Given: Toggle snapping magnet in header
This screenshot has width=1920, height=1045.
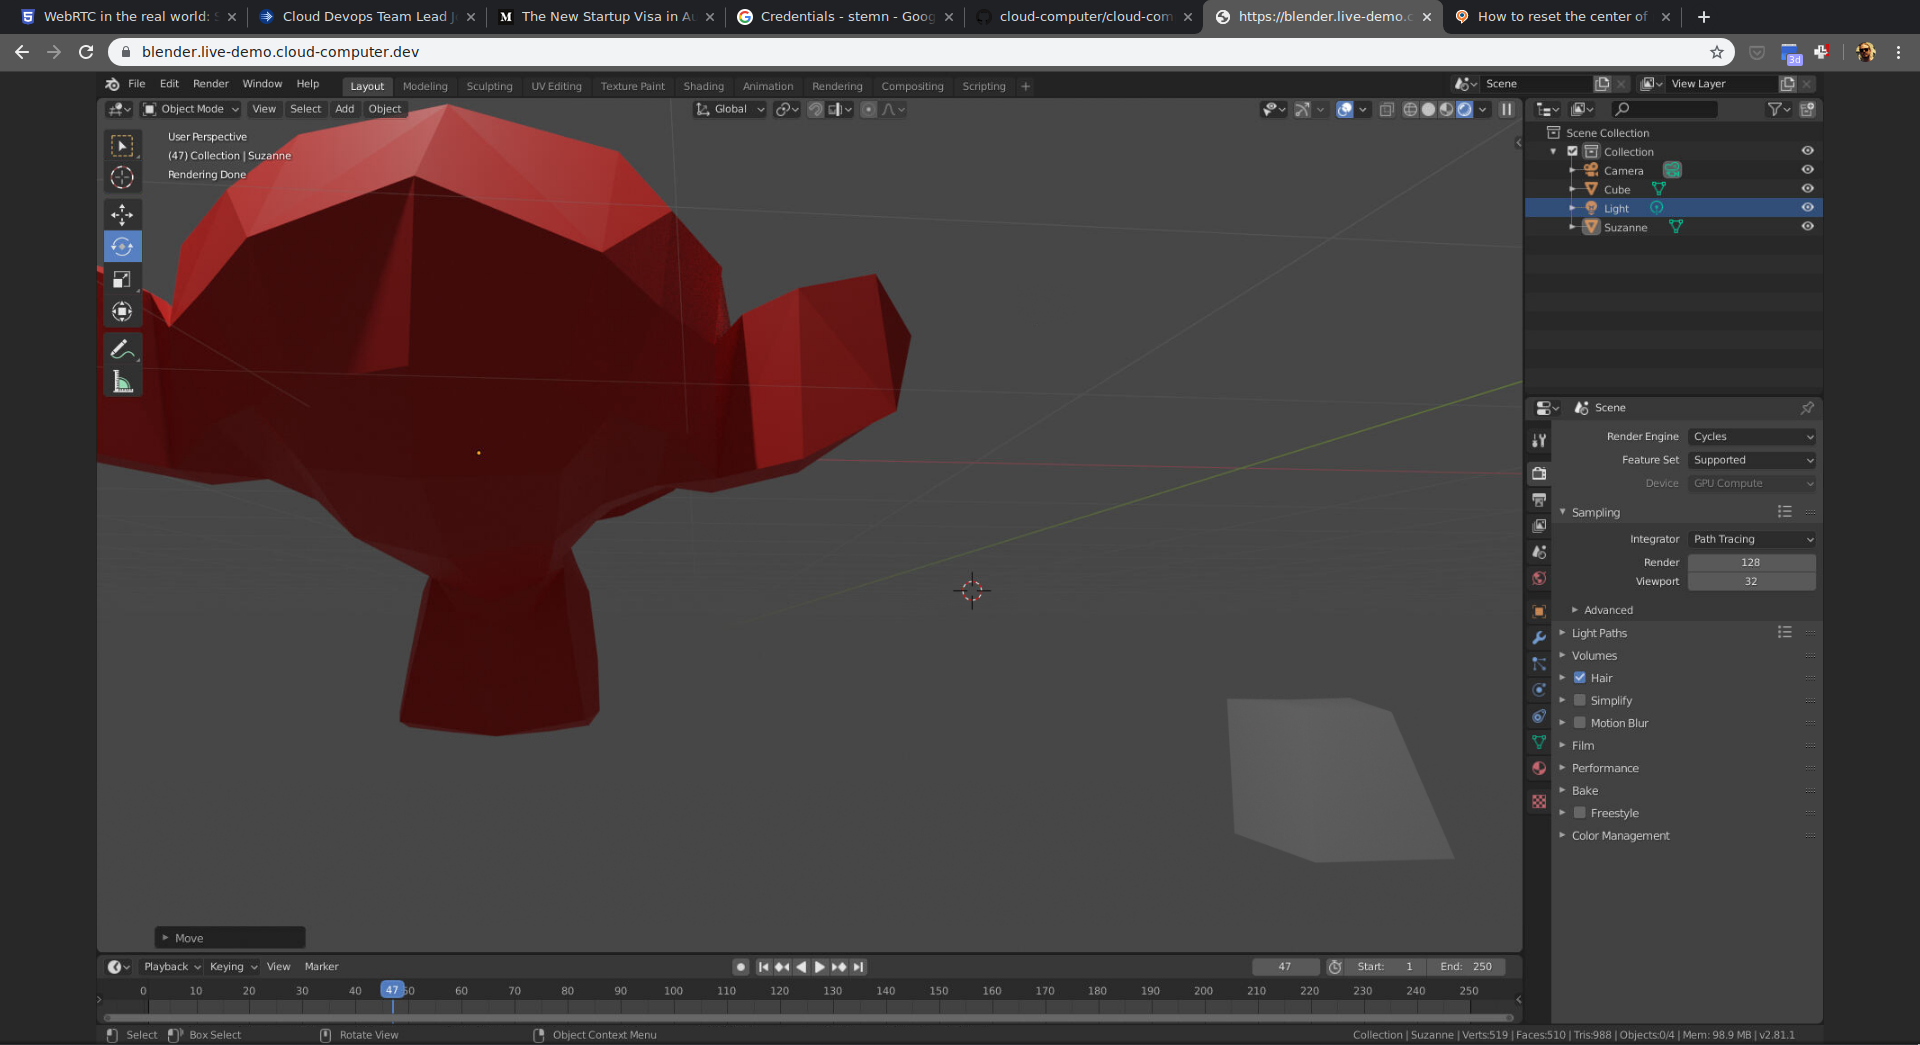Looking at the screenshot, I should click(x=816, y=109).
